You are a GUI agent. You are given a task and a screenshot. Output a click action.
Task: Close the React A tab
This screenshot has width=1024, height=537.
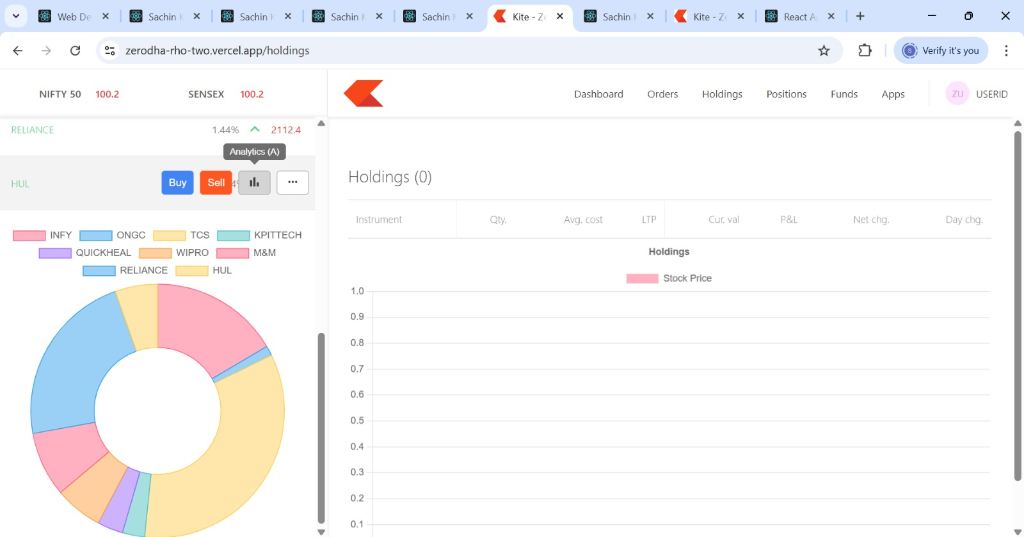[x=831, y=16]
